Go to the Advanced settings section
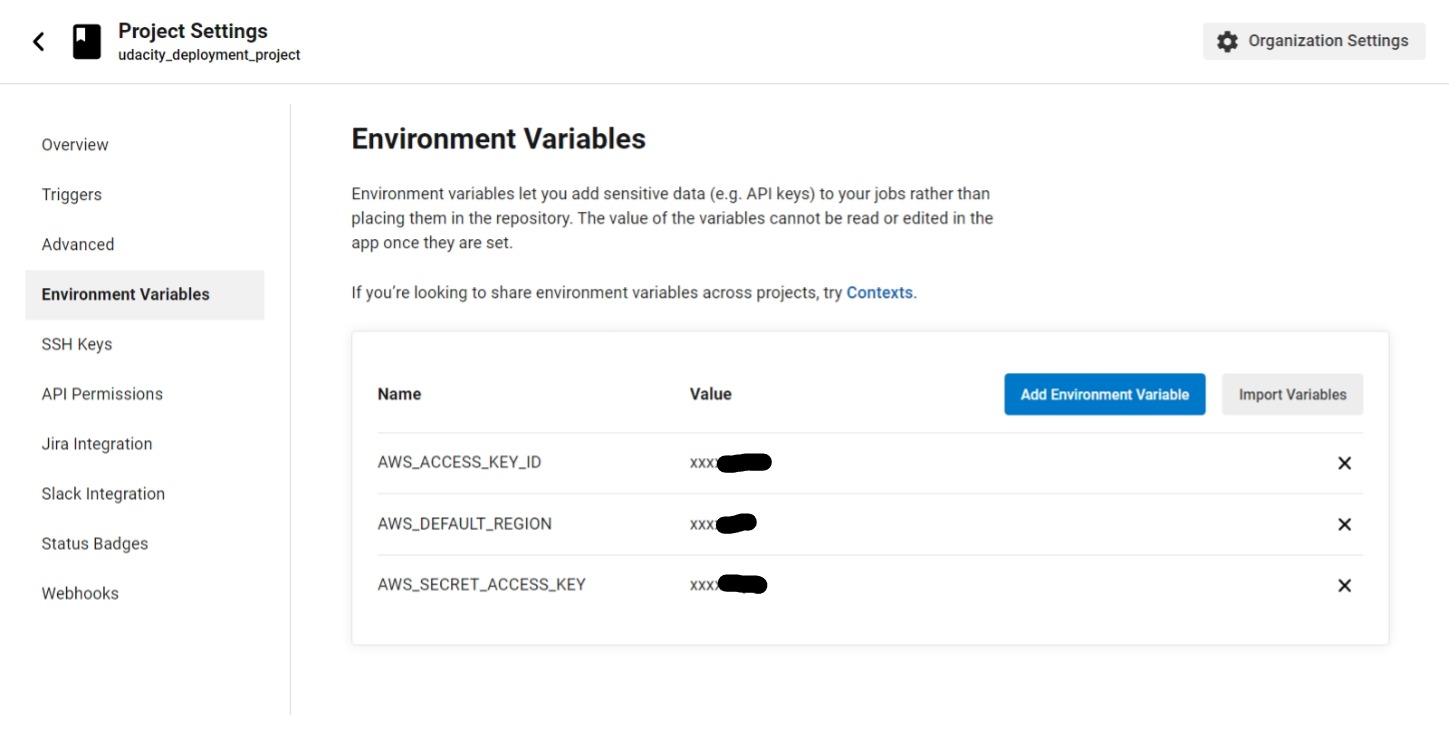 77,244
